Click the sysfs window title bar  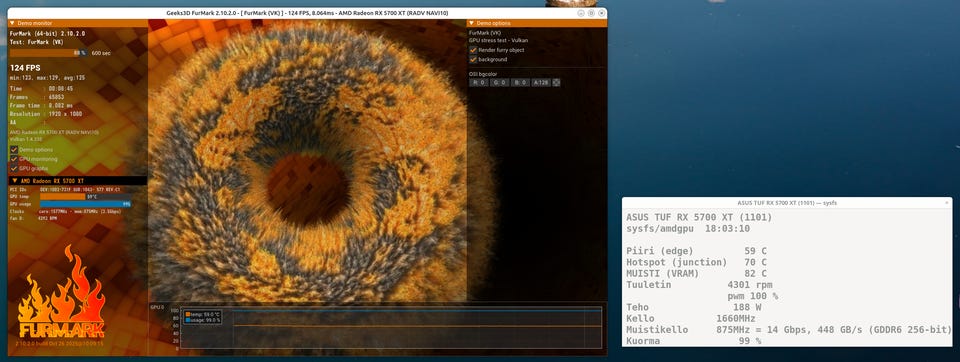(x=787, y=202)
